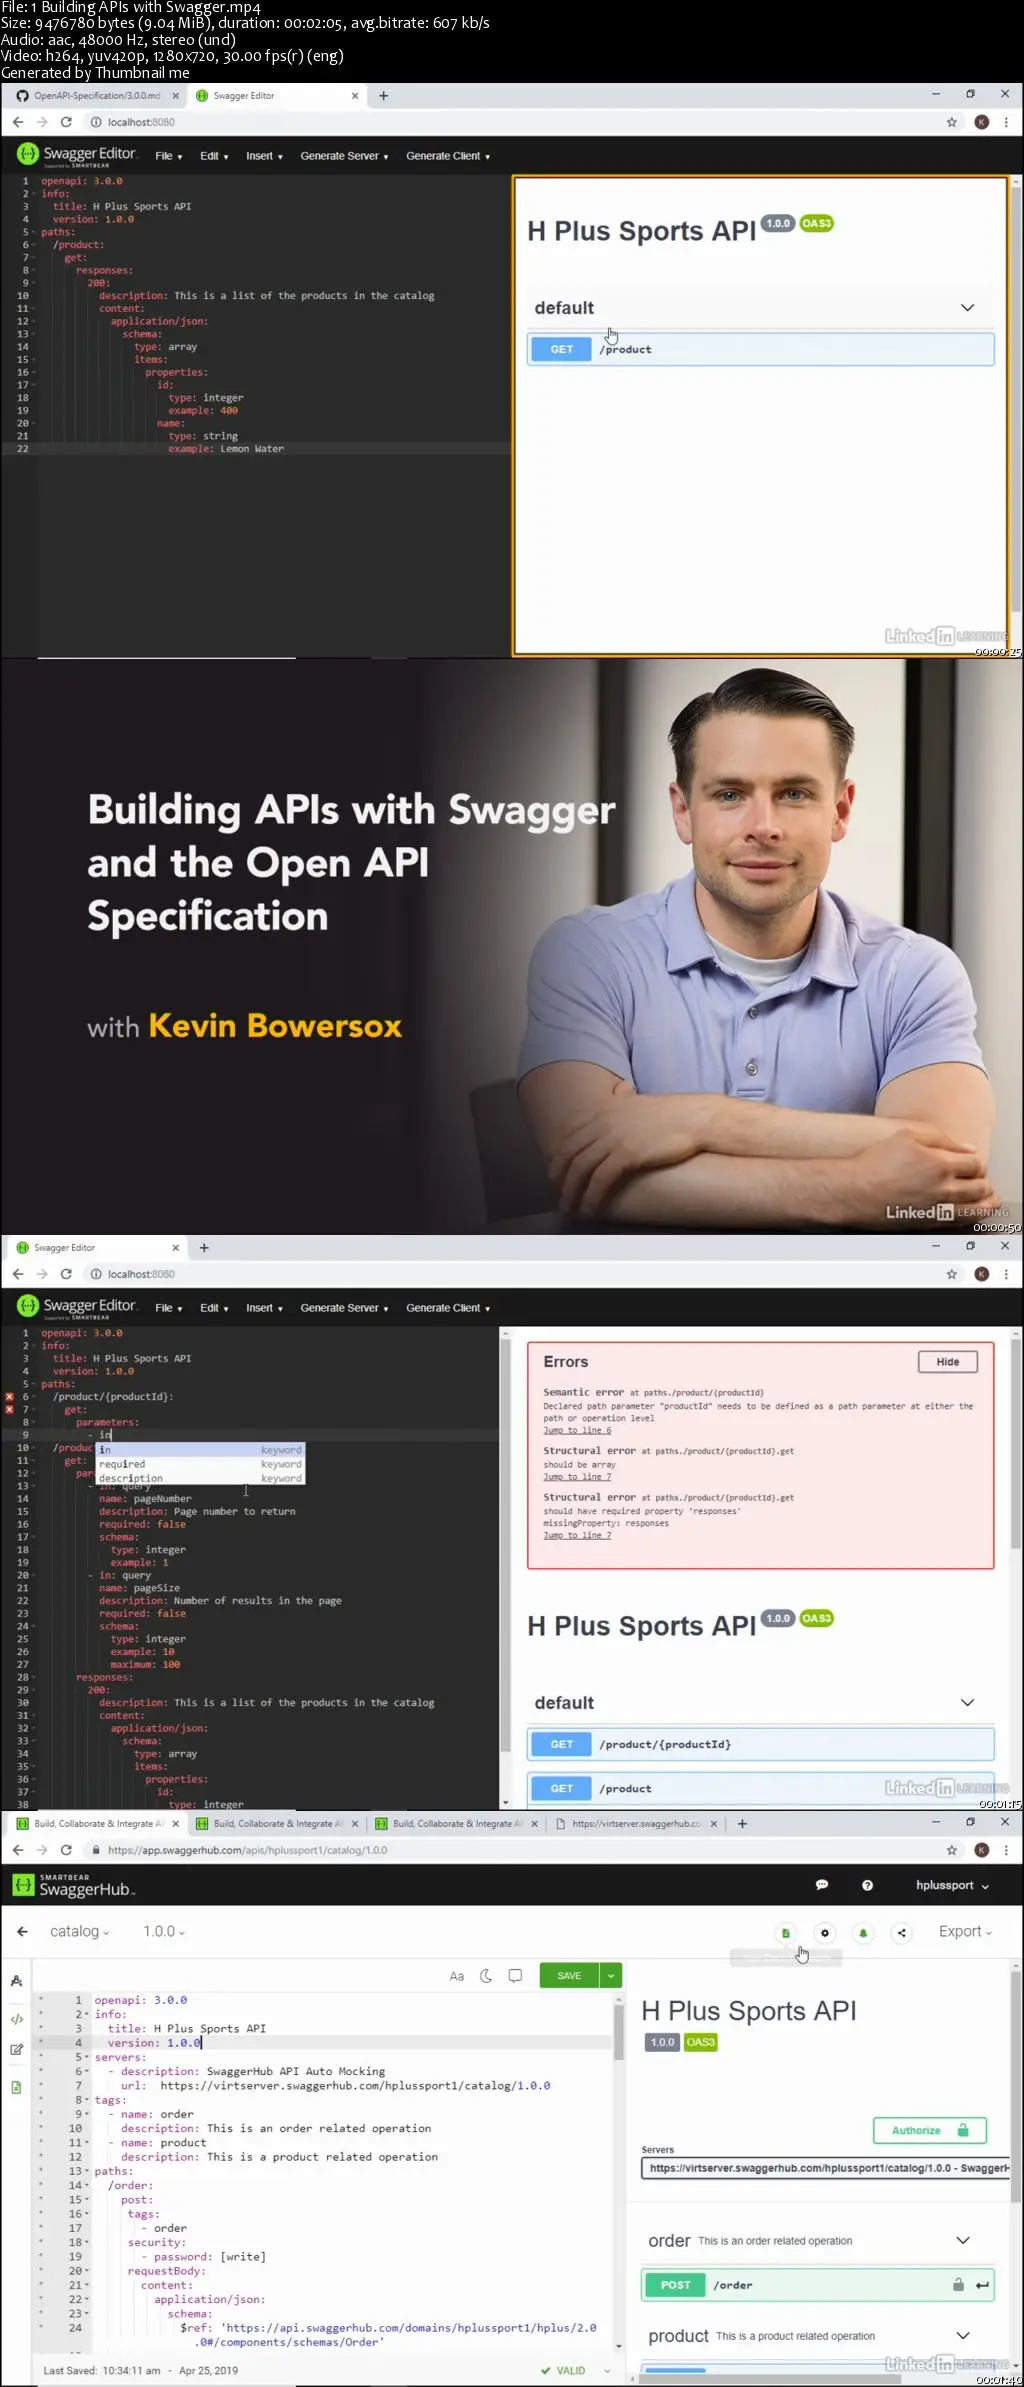This screenshot has height=2387, width=1024.
Task: Click the Swagger Editor logo above the Errors panel
Action: [77, 1306]
